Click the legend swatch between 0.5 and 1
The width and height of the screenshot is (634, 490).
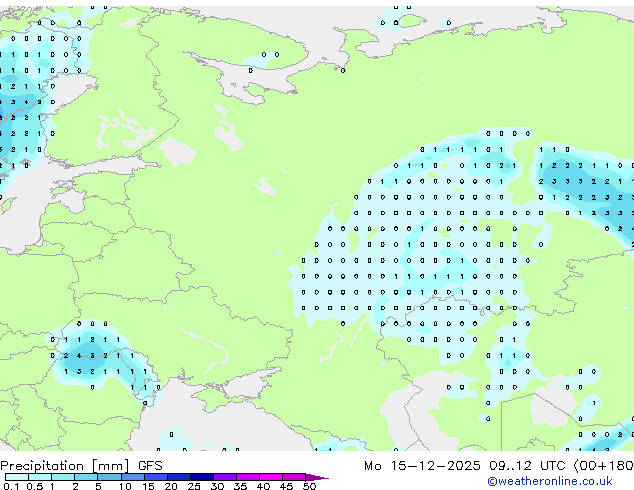pyautogui.click(x=40, y=477)
